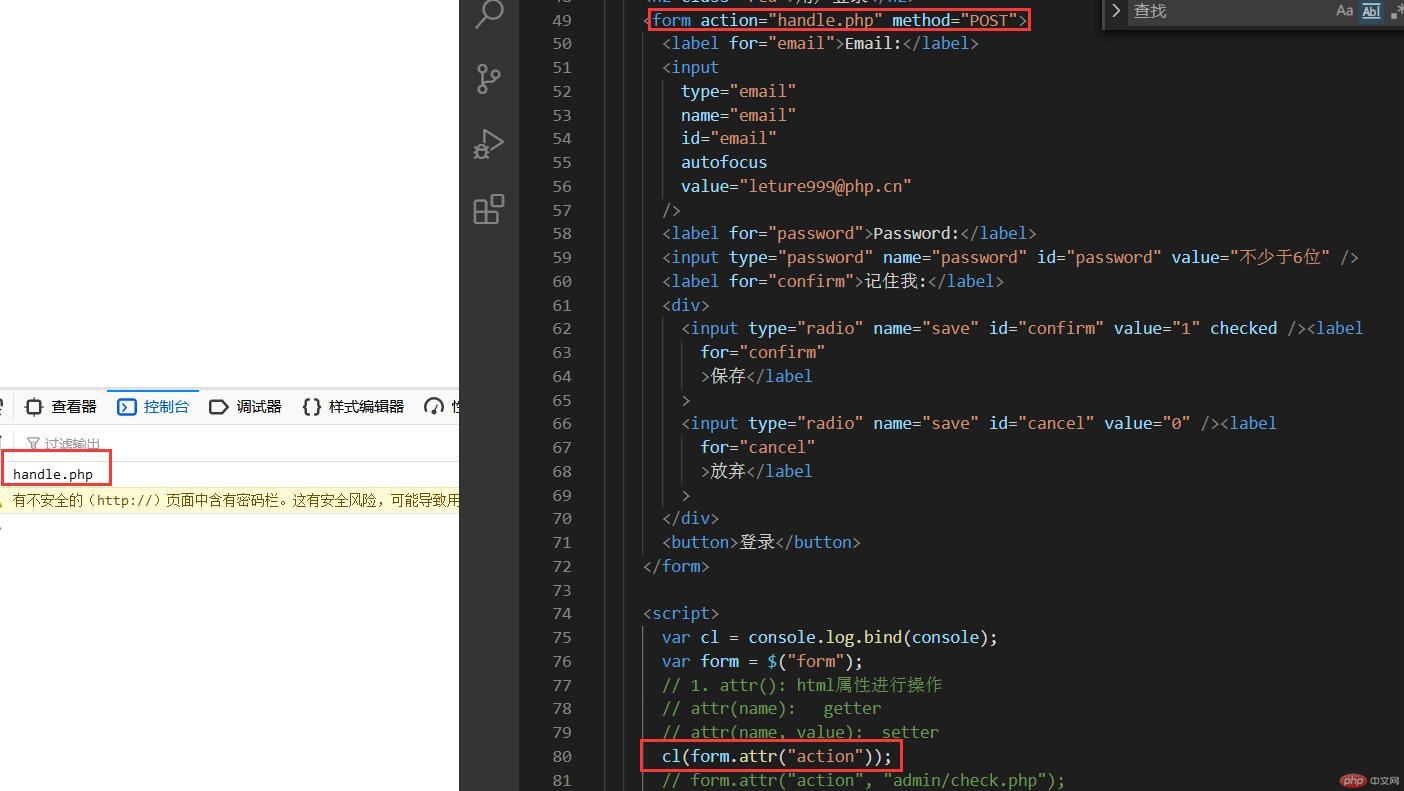Click the autofocus attribute on line 55
This screenshot has width=1404, height=791.
click(724, 162)
